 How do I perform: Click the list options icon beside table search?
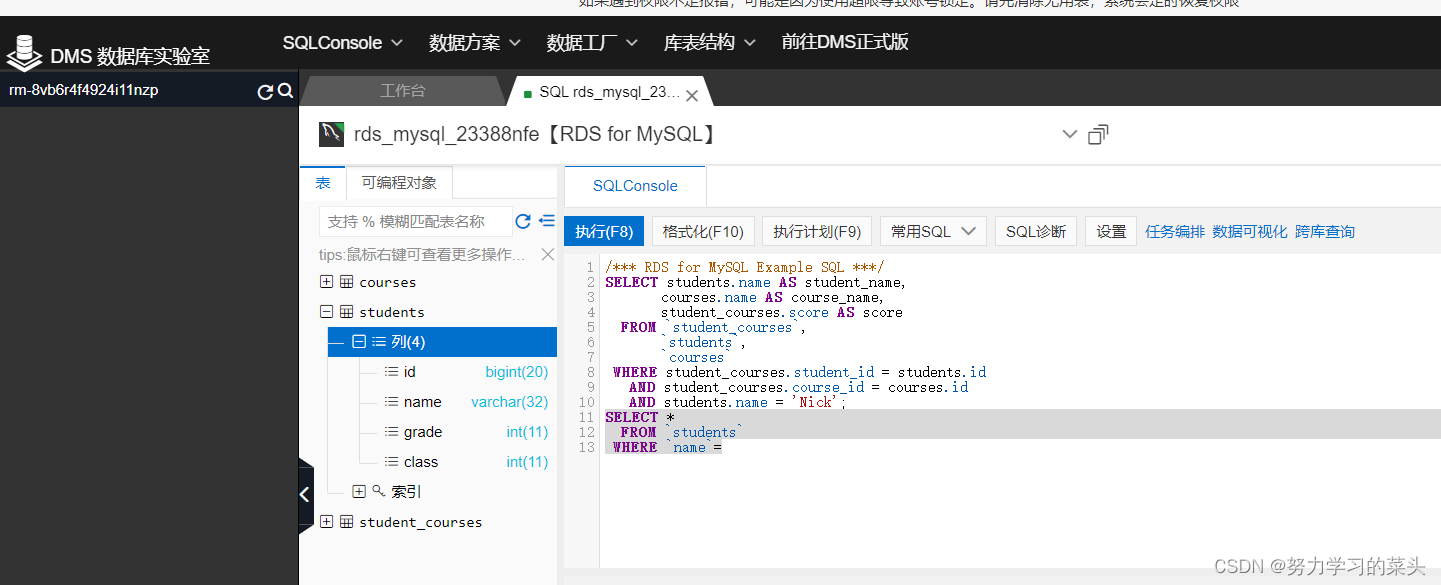tap(546, 221)
